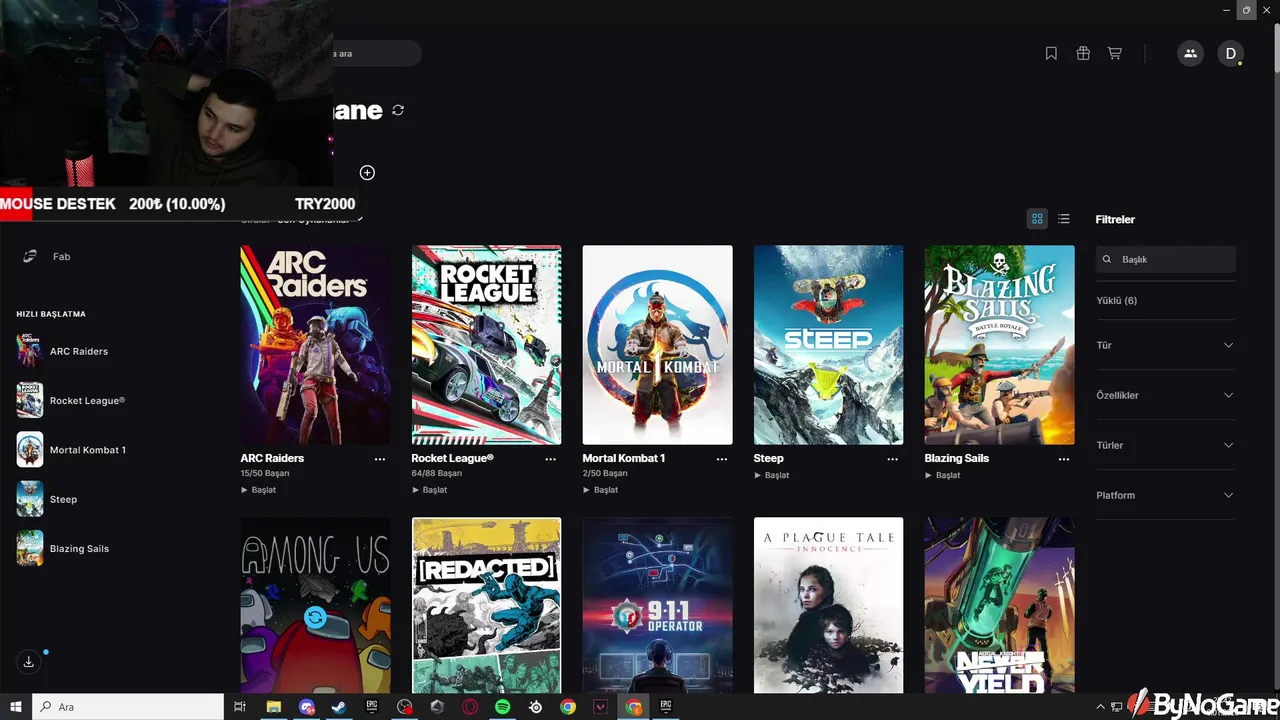Viewport: 1280px width, 720px height.
Task: Select Mortal Kombat 1 in quick launch
Action: click(x=71, y=450)
